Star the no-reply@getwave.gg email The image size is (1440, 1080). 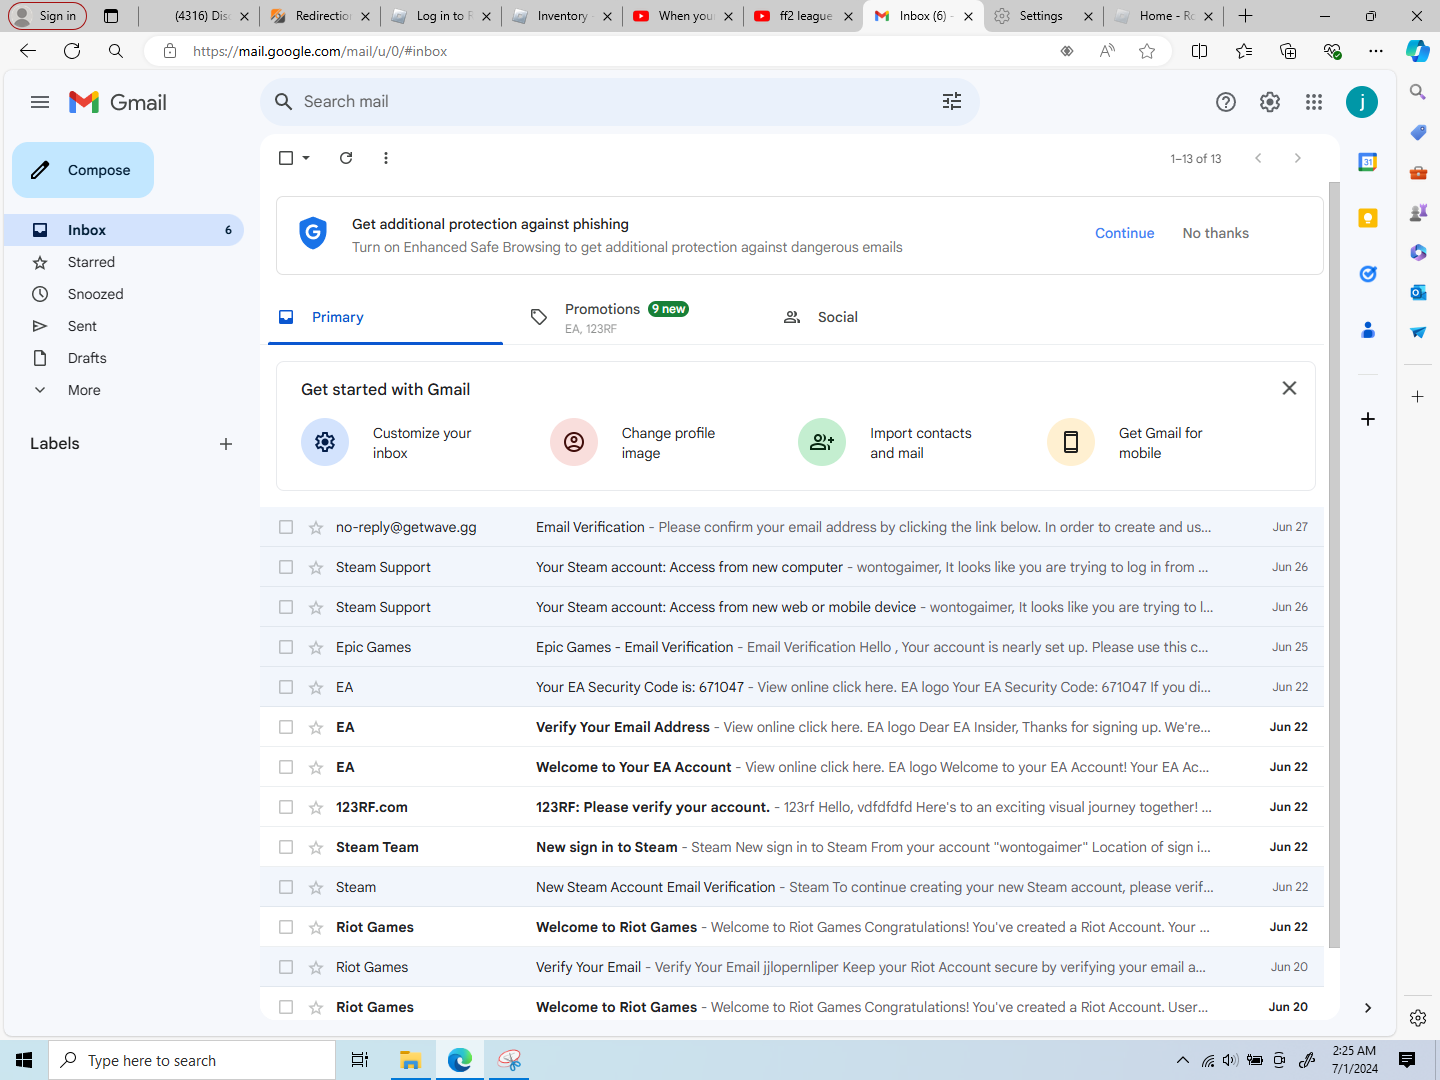tap(316, 527)
